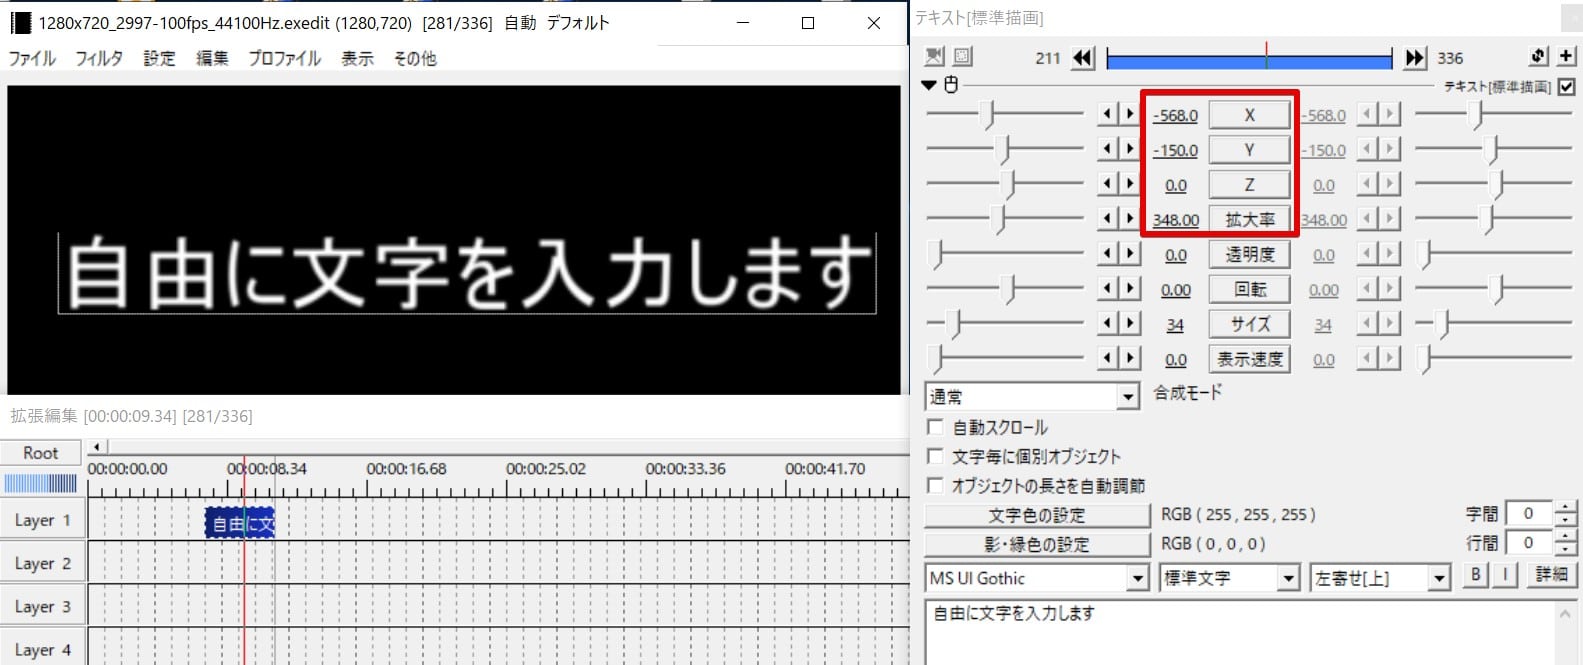Open the MS UI Gothic font dropdown
Viewport: 1583px width, 665px height.
(1037, 578)
